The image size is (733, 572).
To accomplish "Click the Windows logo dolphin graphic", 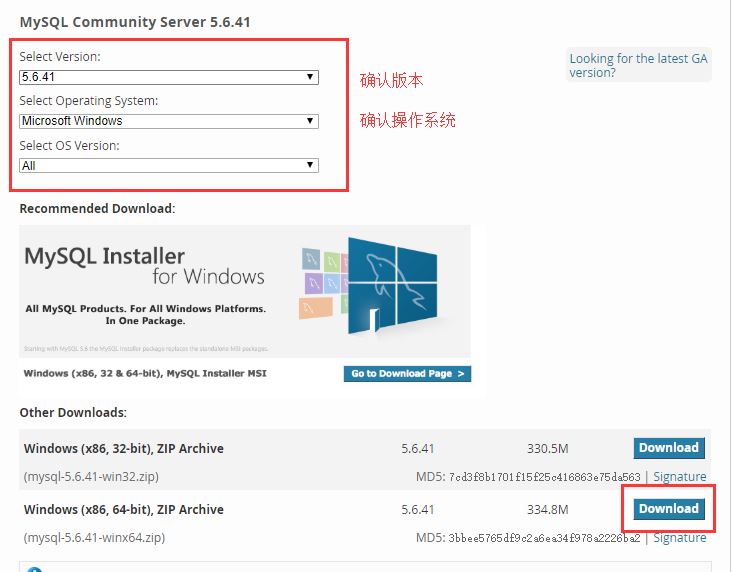I will (x=393, y=287).
